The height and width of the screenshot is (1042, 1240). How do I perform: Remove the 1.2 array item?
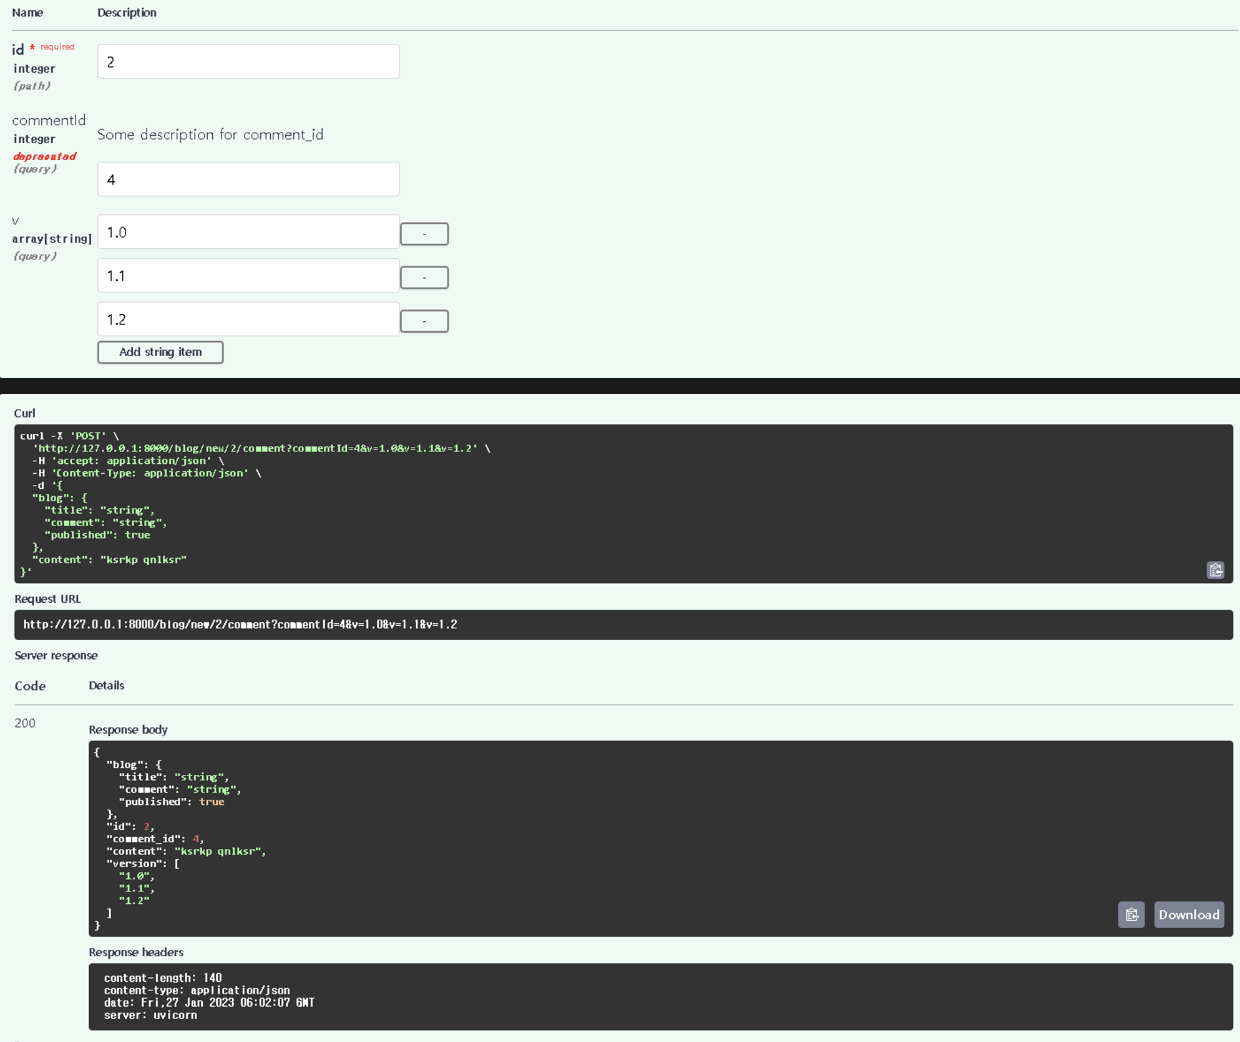click(424, 321)
